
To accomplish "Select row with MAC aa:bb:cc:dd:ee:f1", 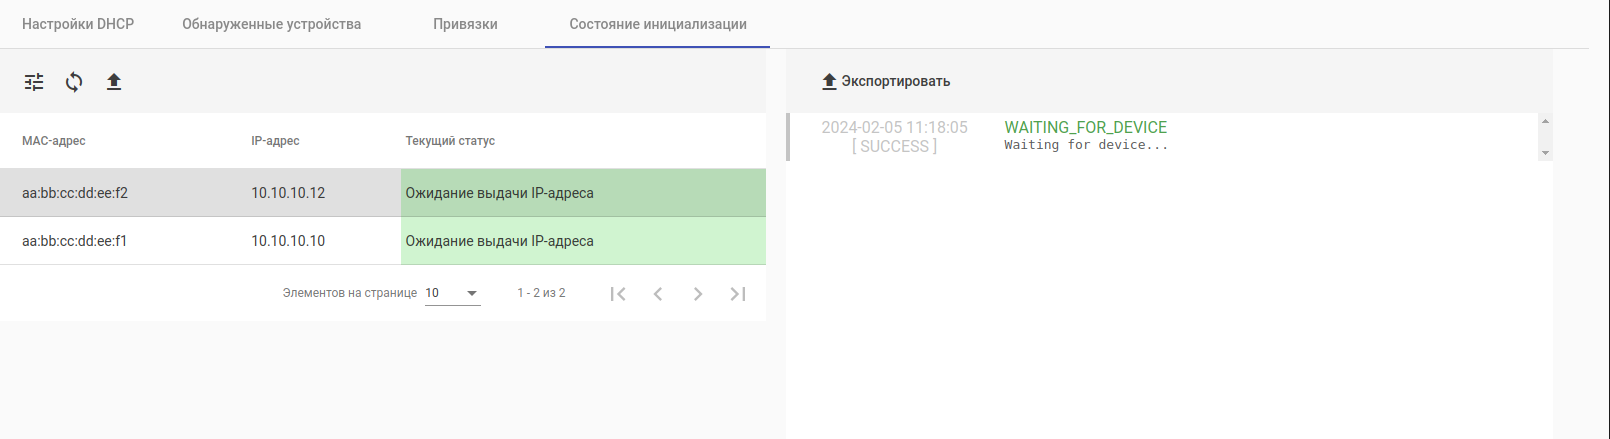I will click(75, 241).
